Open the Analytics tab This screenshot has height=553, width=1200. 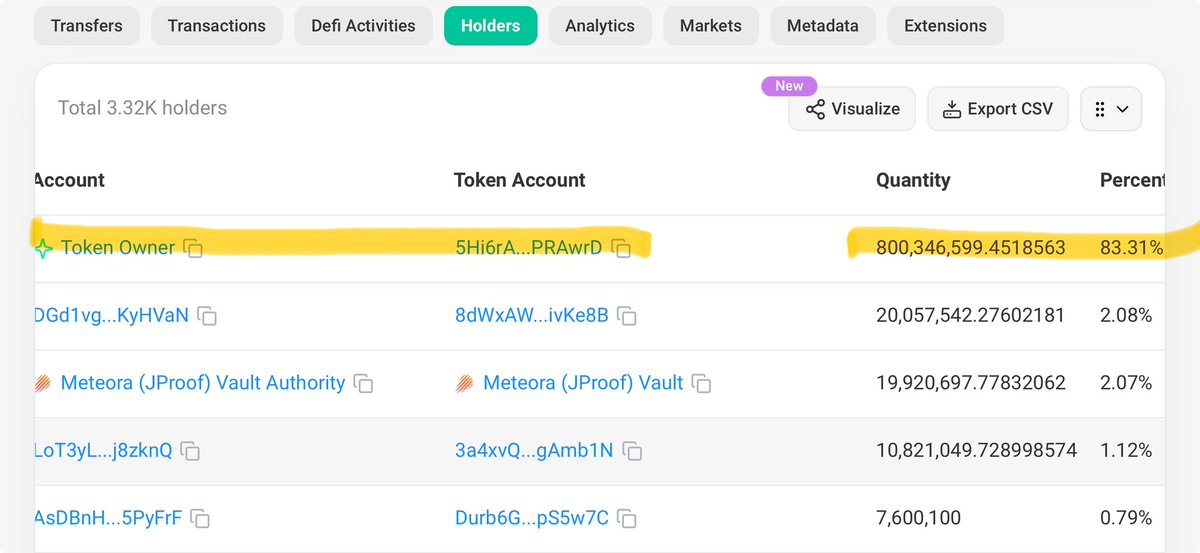600,26
